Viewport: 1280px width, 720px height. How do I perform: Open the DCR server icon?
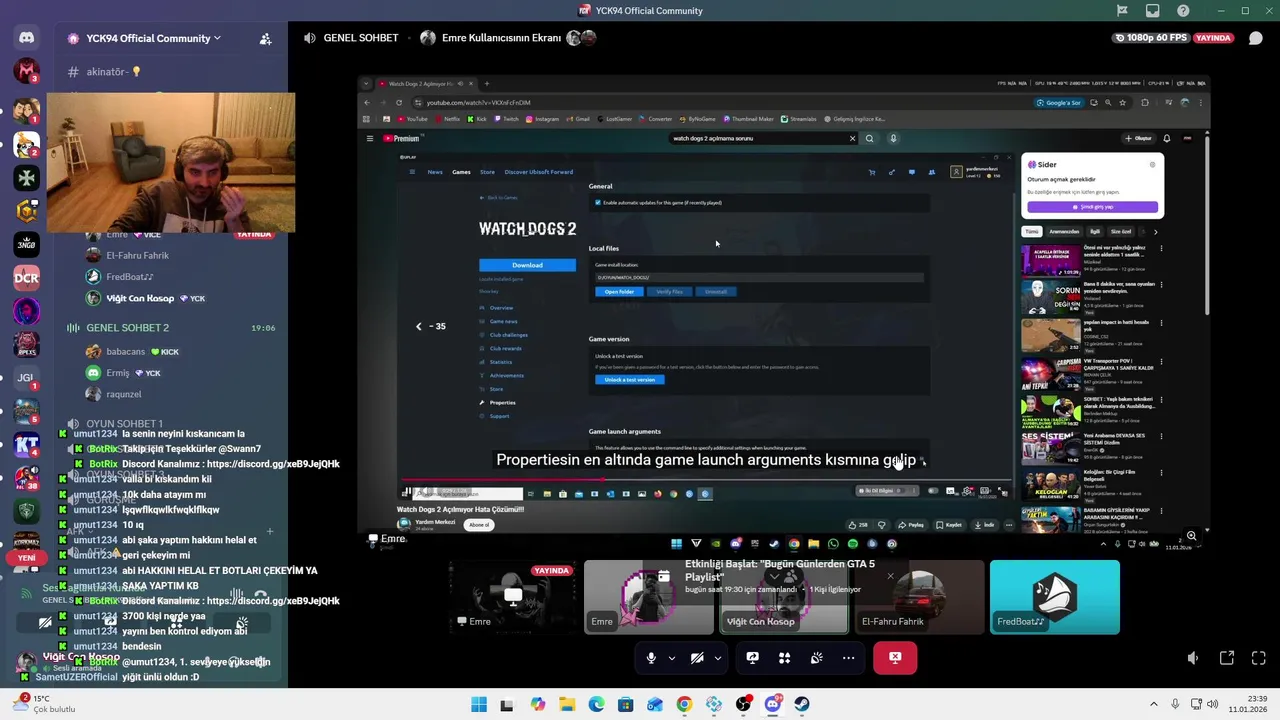coord(26,278)
